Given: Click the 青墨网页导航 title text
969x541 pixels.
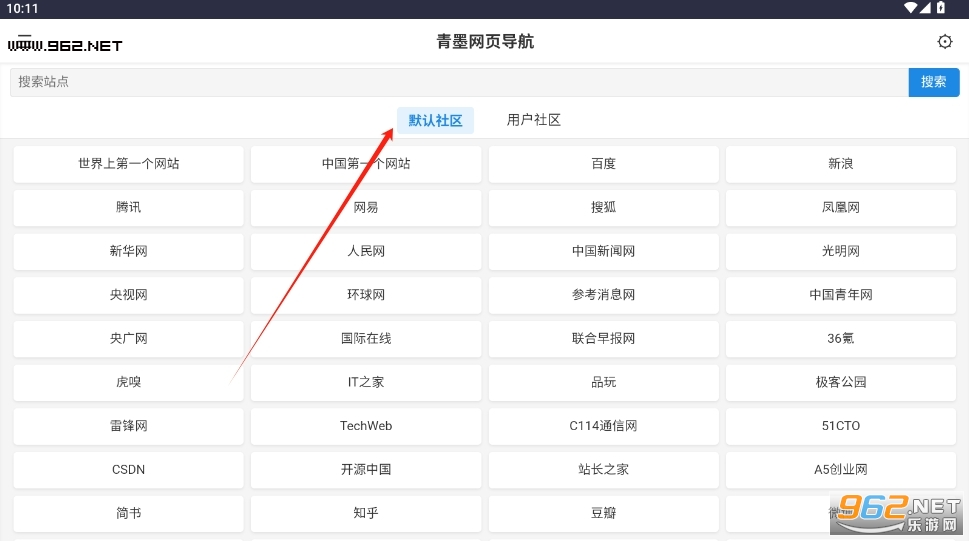Looking at the screenshot, I should 485,41.
